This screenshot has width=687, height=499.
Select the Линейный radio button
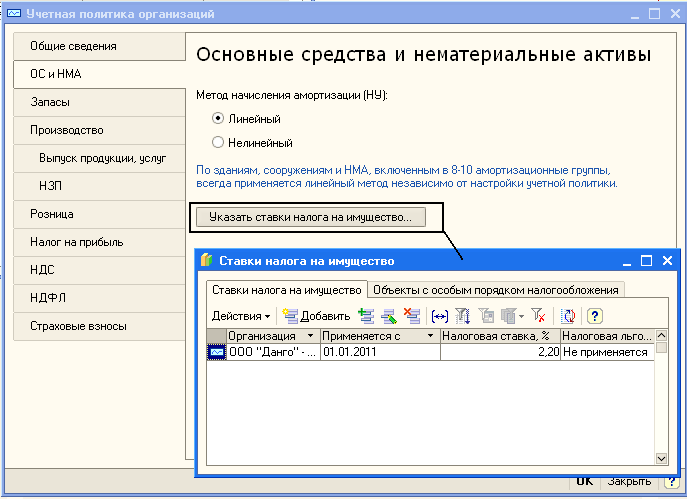pyautogui.click(x=218, y=119)
